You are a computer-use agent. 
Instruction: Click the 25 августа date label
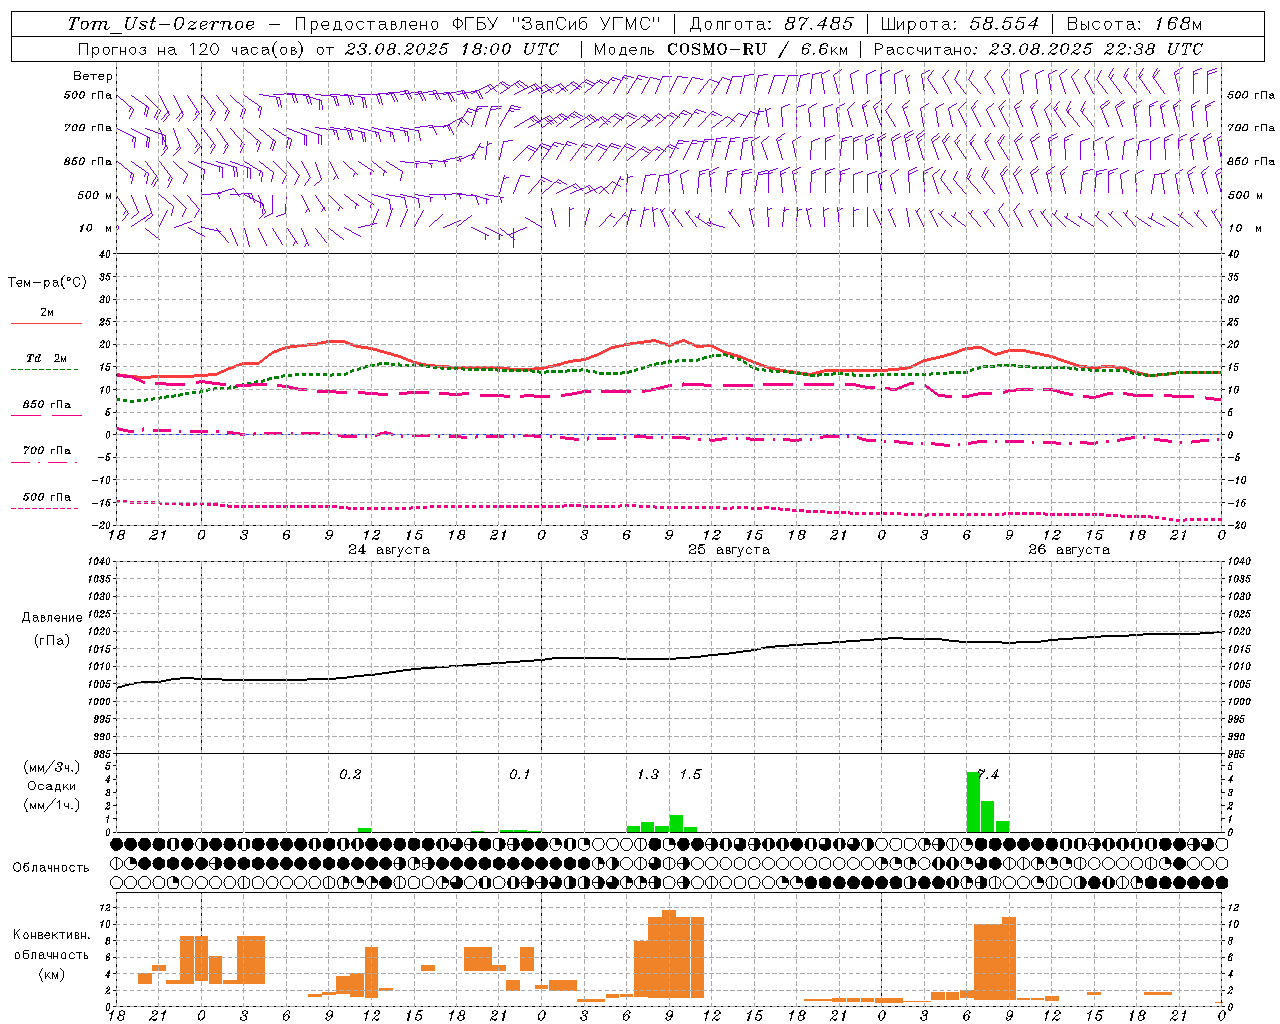[729, 550]
